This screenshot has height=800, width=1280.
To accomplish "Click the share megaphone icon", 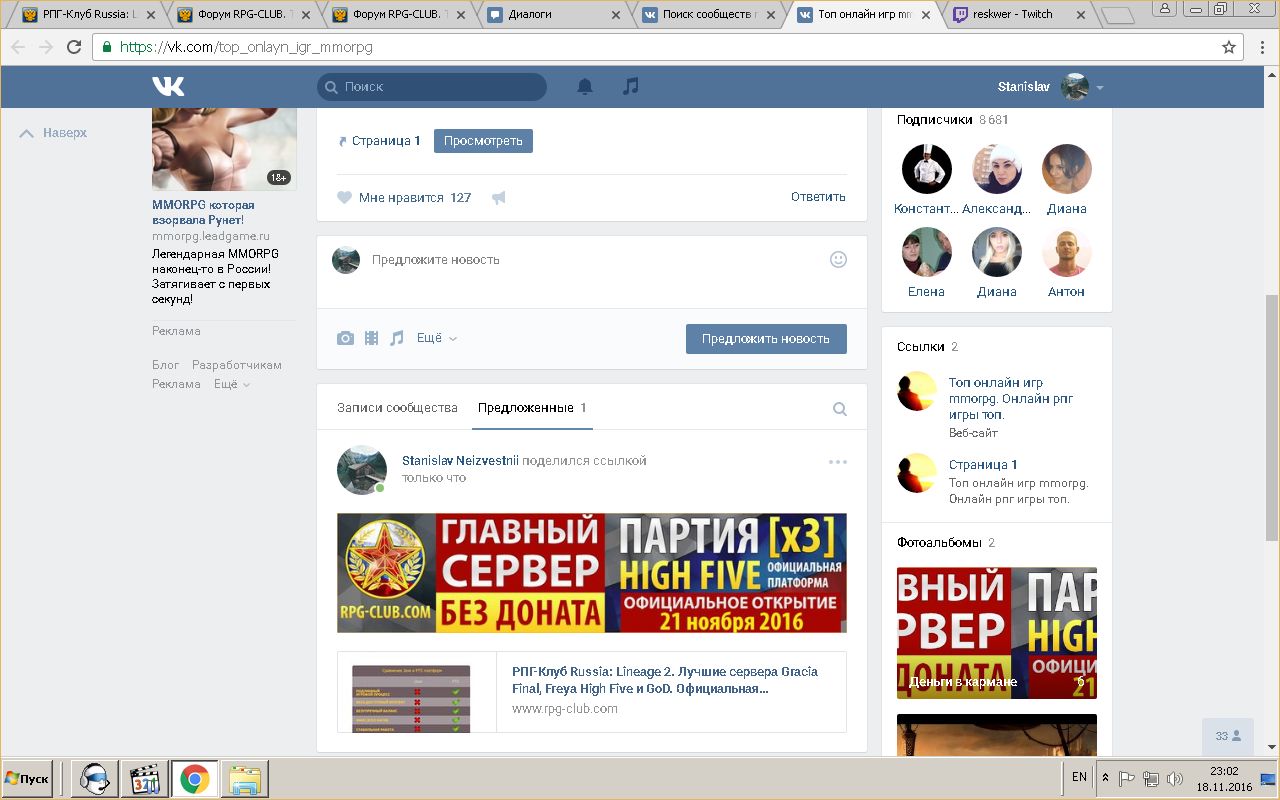I will [498, 198].
